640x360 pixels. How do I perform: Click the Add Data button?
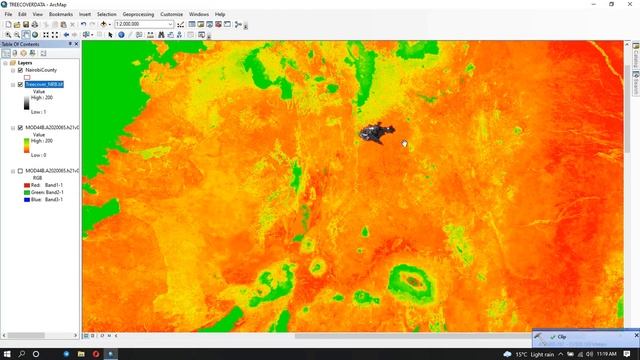[x=103, y=24]
